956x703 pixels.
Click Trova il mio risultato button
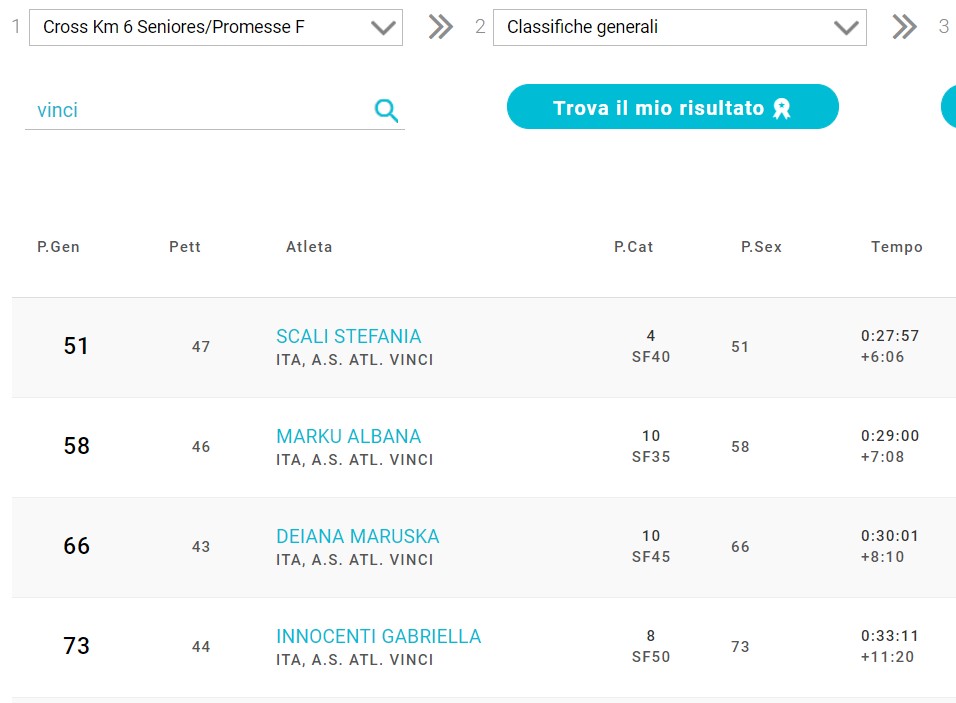672,107
